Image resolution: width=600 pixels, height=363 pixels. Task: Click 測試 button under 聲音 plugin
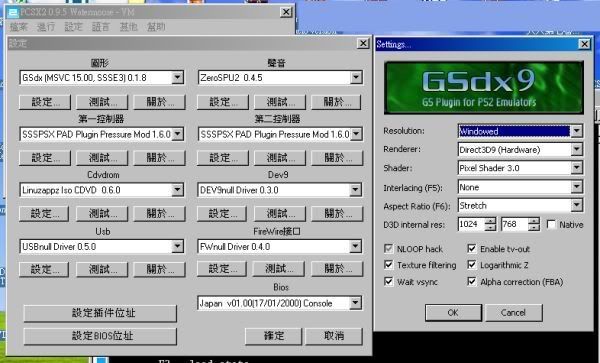click(280, 102)
